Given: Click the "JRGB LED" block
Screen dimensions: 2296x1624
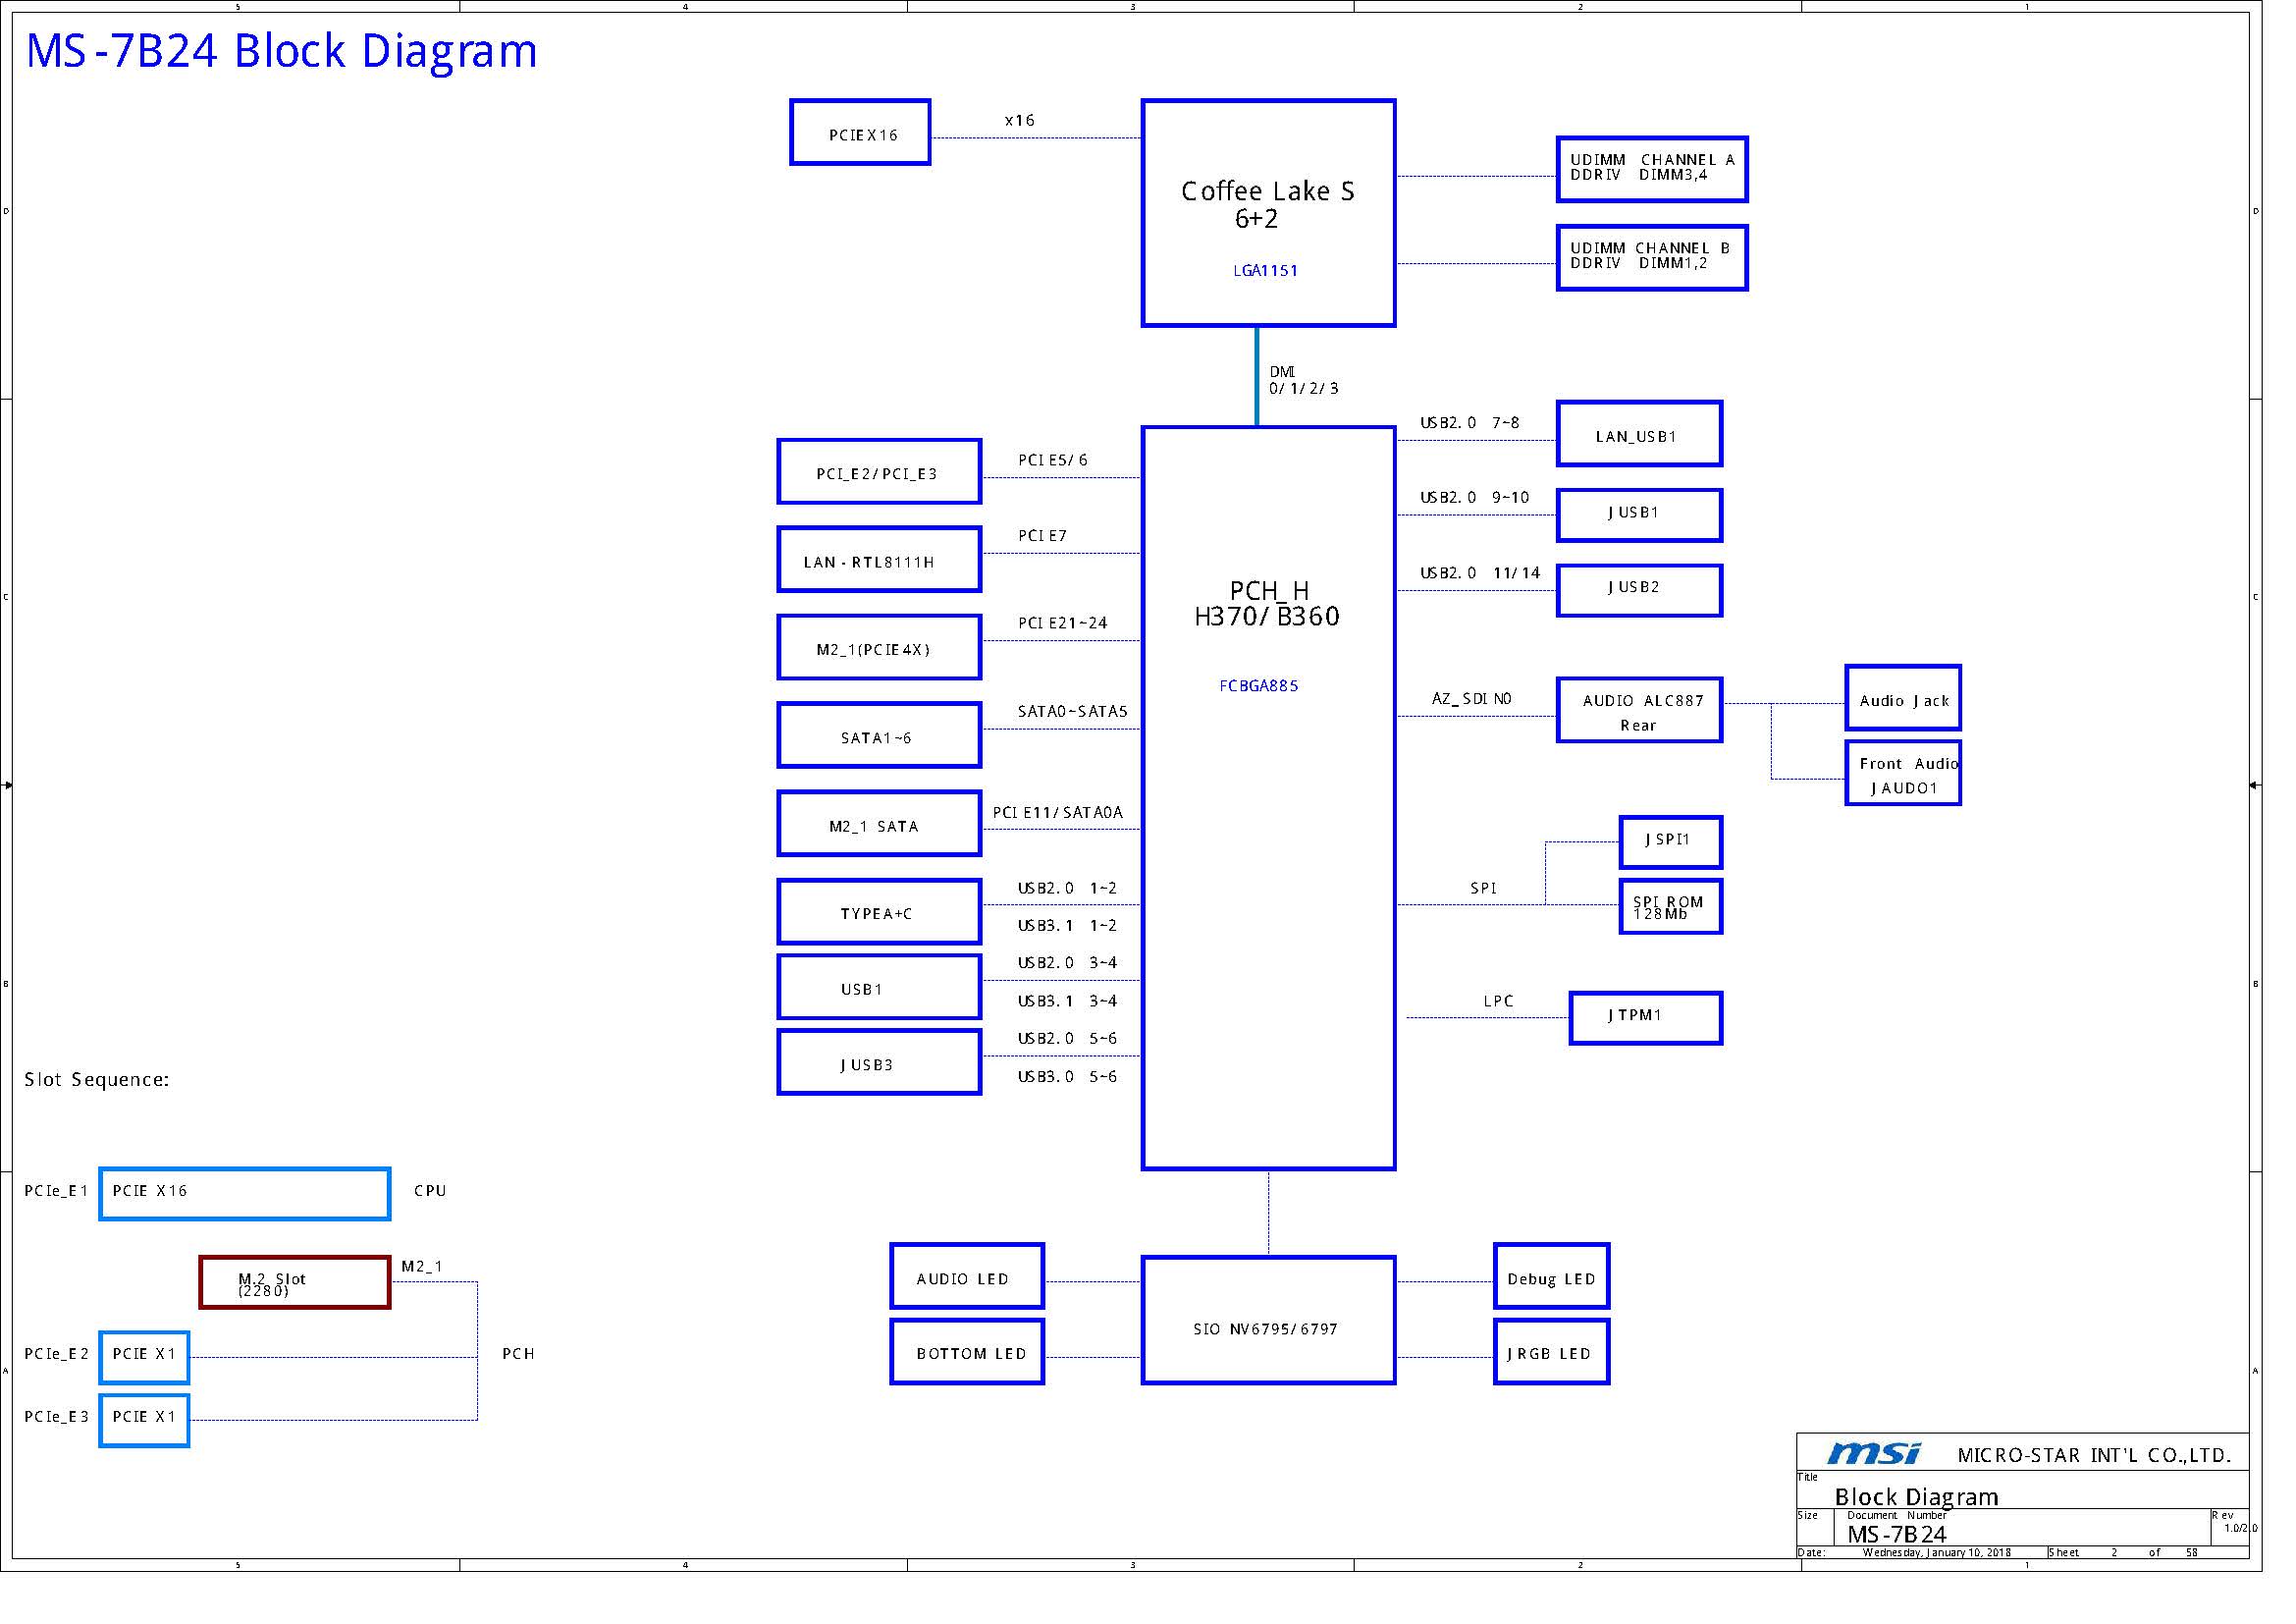Looking at the screenshot, I should coord(1551,1352).
